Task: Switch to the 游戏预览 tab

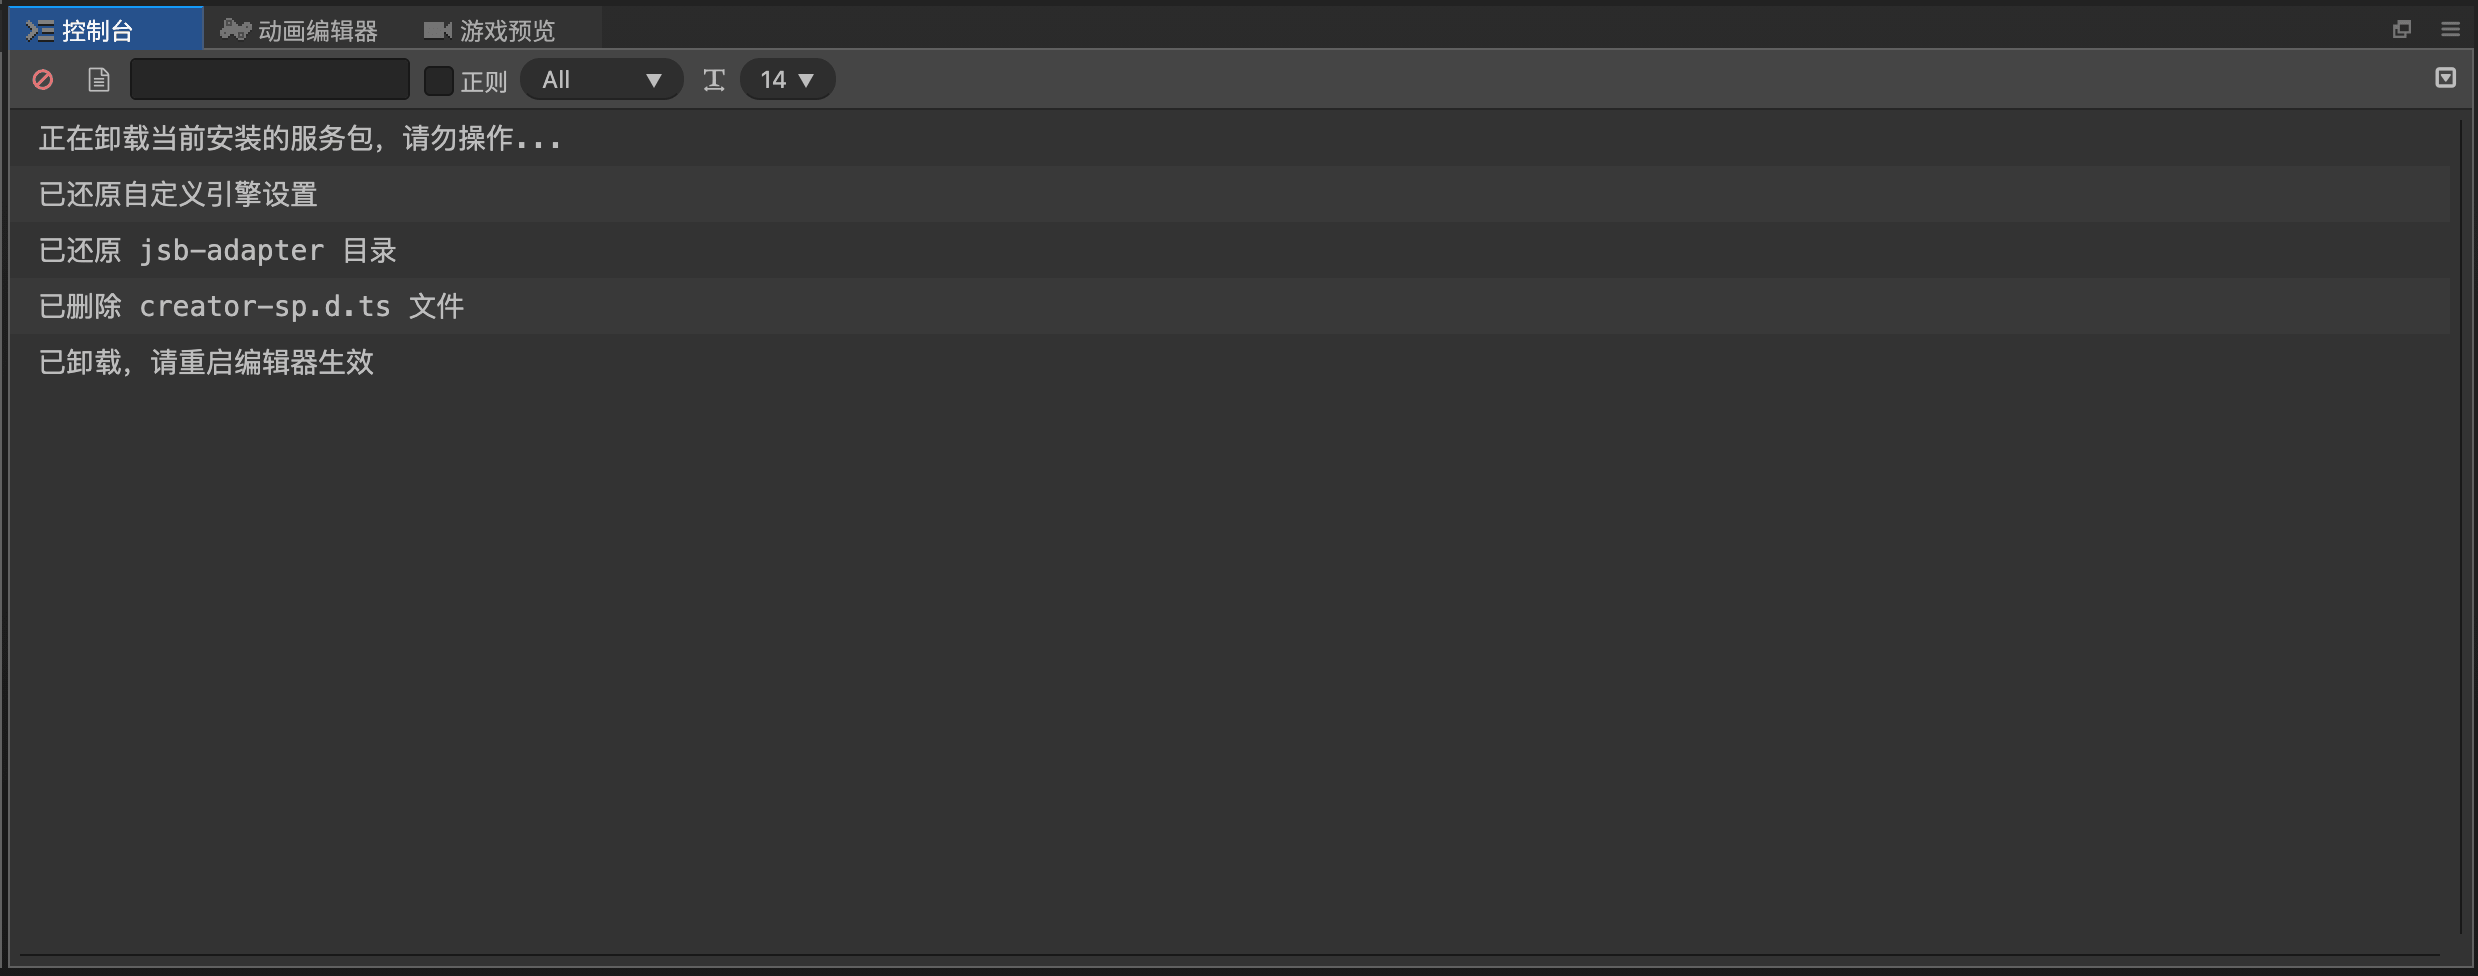Action: click(x=489, y=31)
